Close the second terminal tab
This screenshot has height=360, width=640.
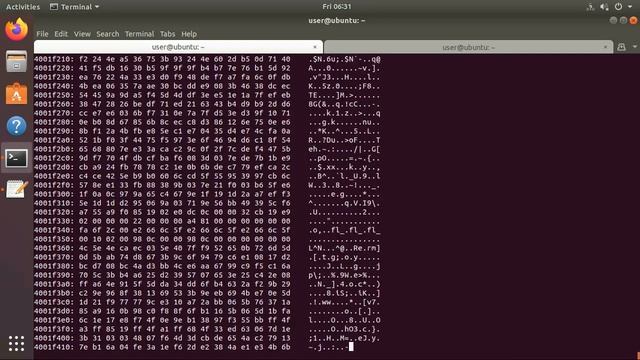pyautogui.click(x=605, y=47)
